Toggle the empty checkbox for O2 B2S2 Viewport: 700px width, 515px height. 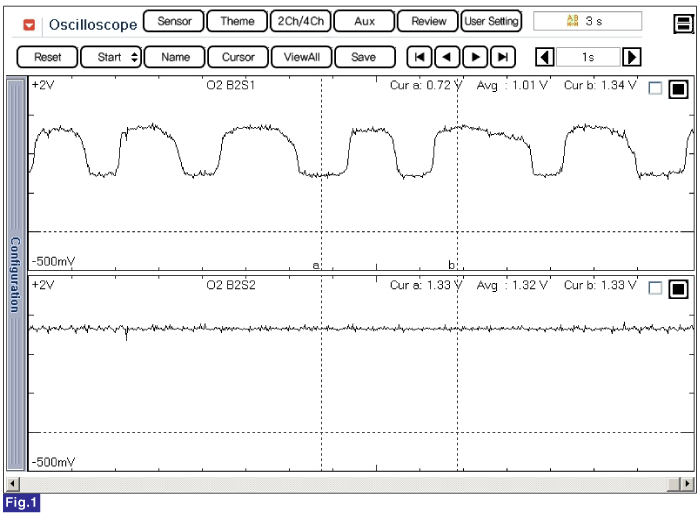pyautogui.click(x=655, y=288)
